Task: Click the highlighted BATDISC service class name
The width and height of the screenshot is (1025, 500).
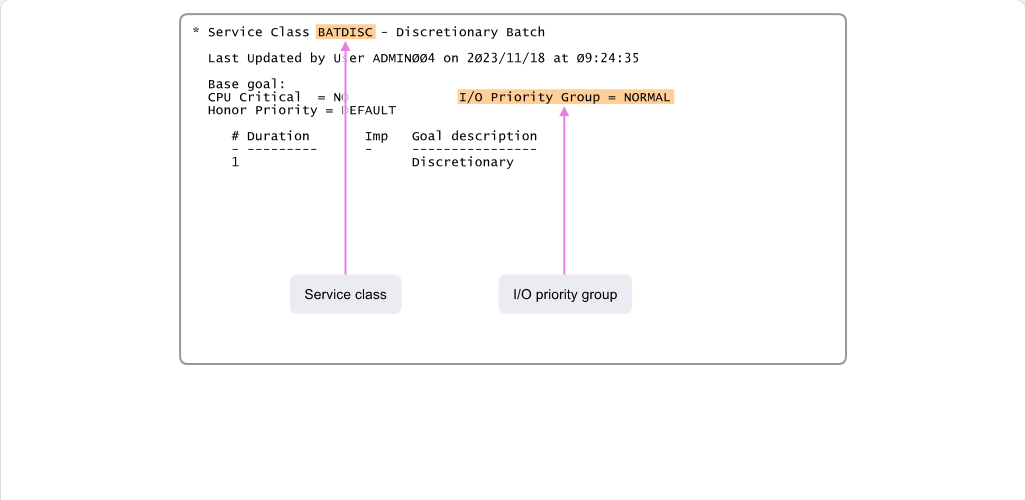Action: [x=346, y=32]
